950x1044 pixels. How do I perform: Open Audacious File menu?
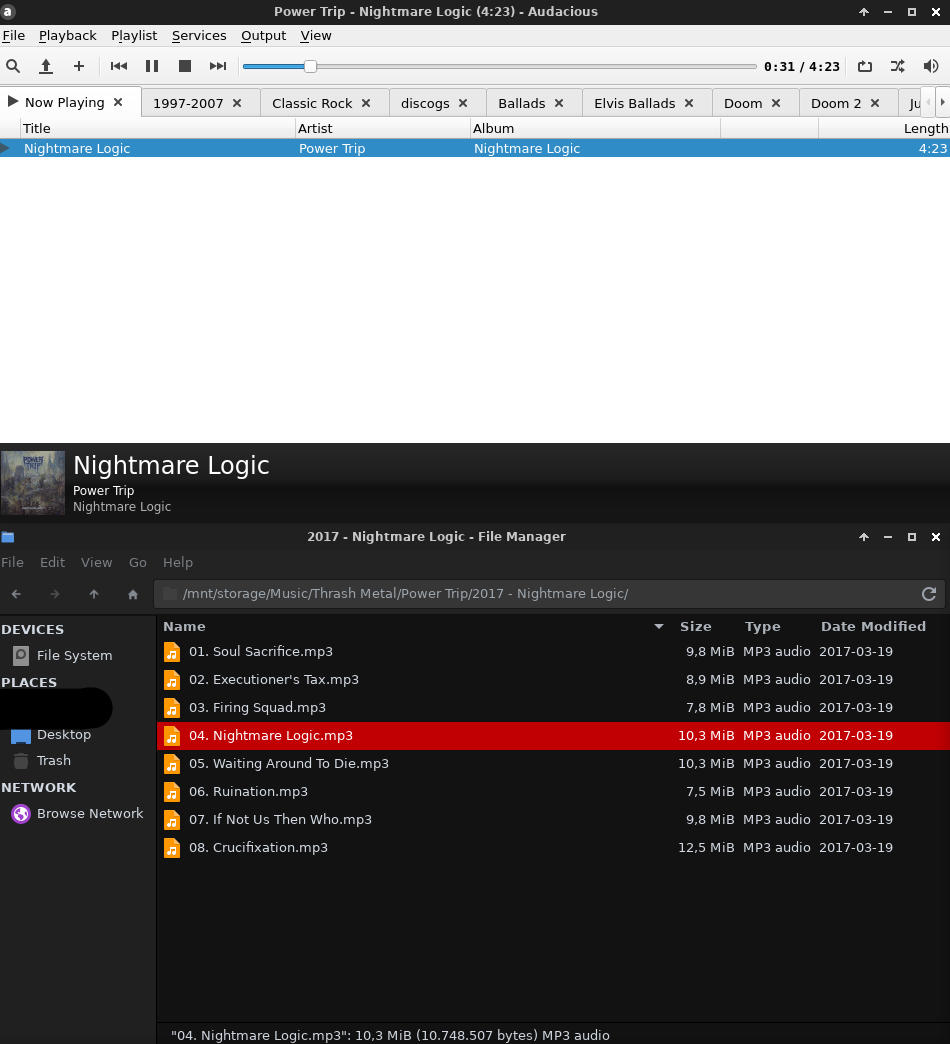pos(13,36)
